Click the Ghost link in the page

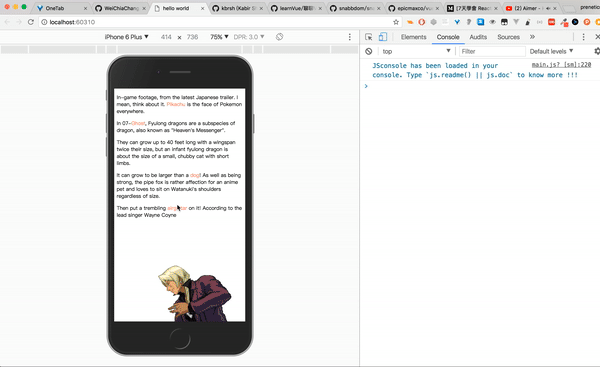tap(138, 123)
